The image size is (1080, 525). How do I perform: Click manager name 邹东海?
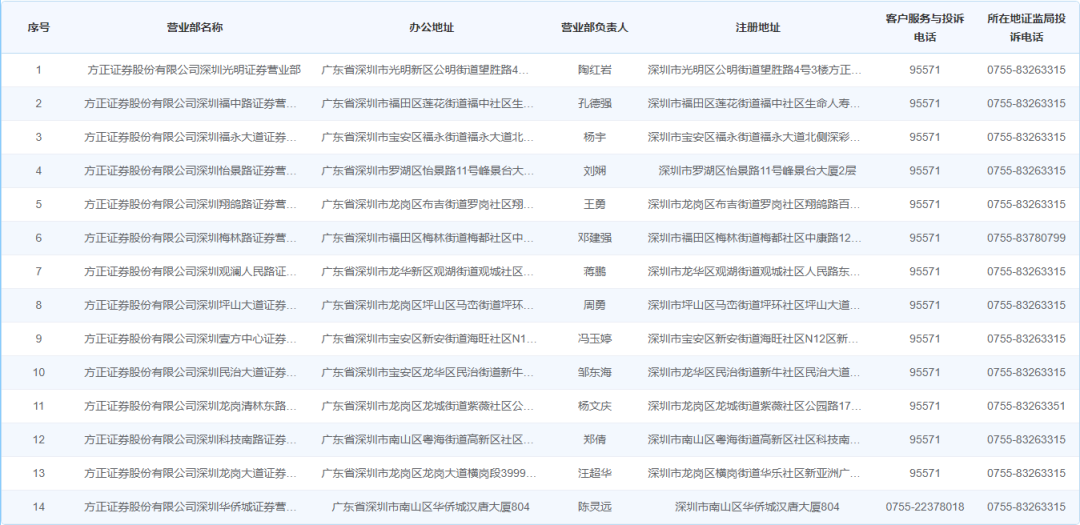tap(594, 373)
